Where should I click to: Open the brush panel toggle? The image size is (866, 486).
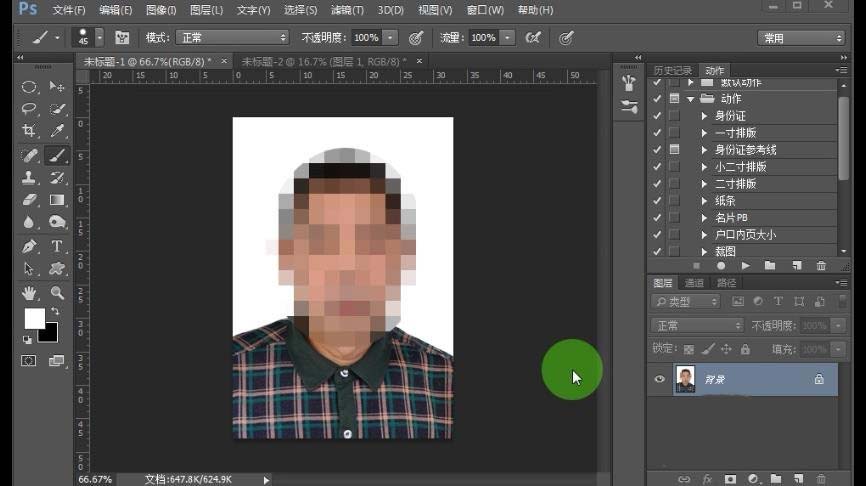coord(122,38)
